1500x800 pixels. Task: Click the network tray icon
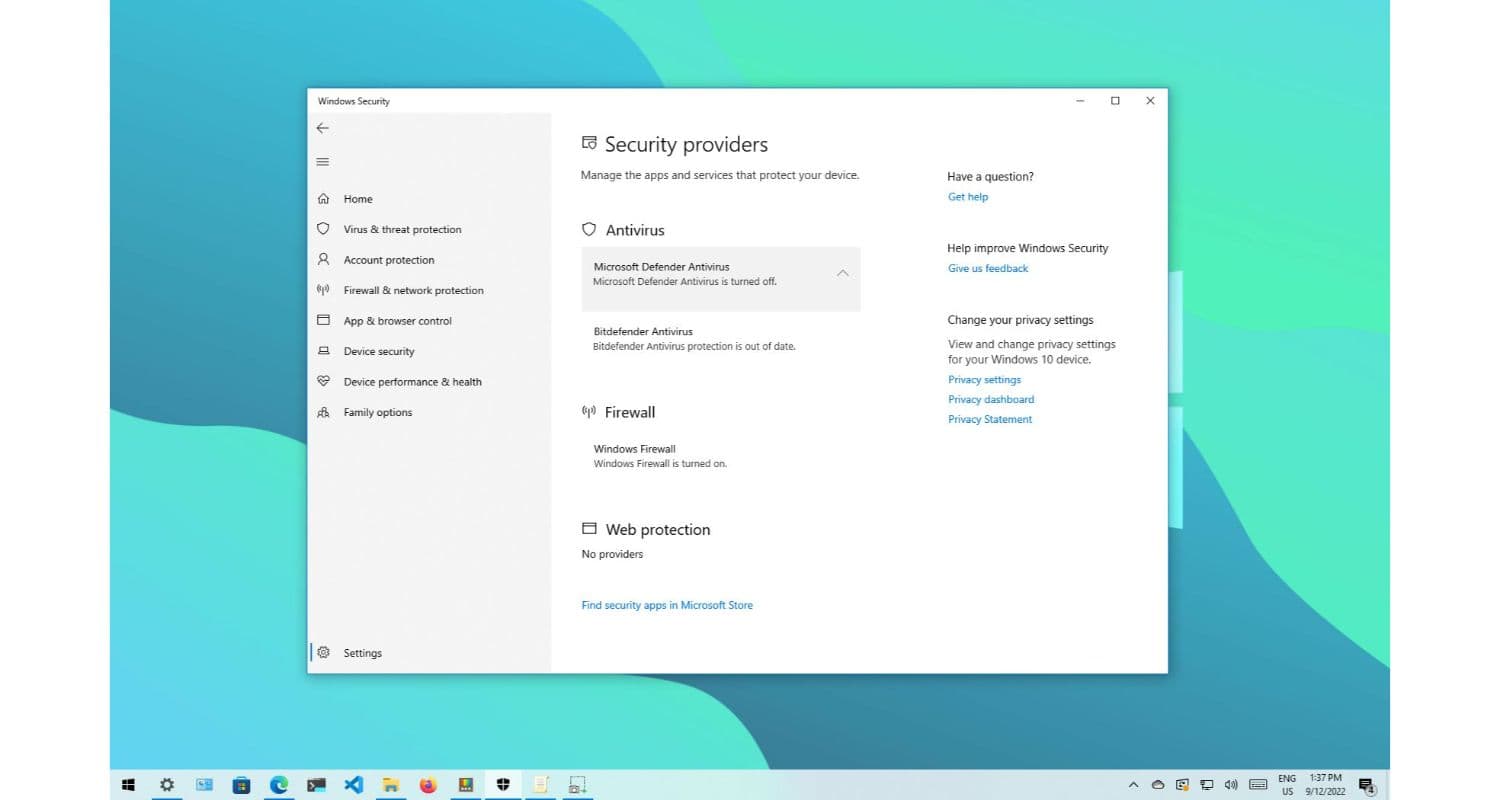pyautogui.click(x=1207, y=785)
